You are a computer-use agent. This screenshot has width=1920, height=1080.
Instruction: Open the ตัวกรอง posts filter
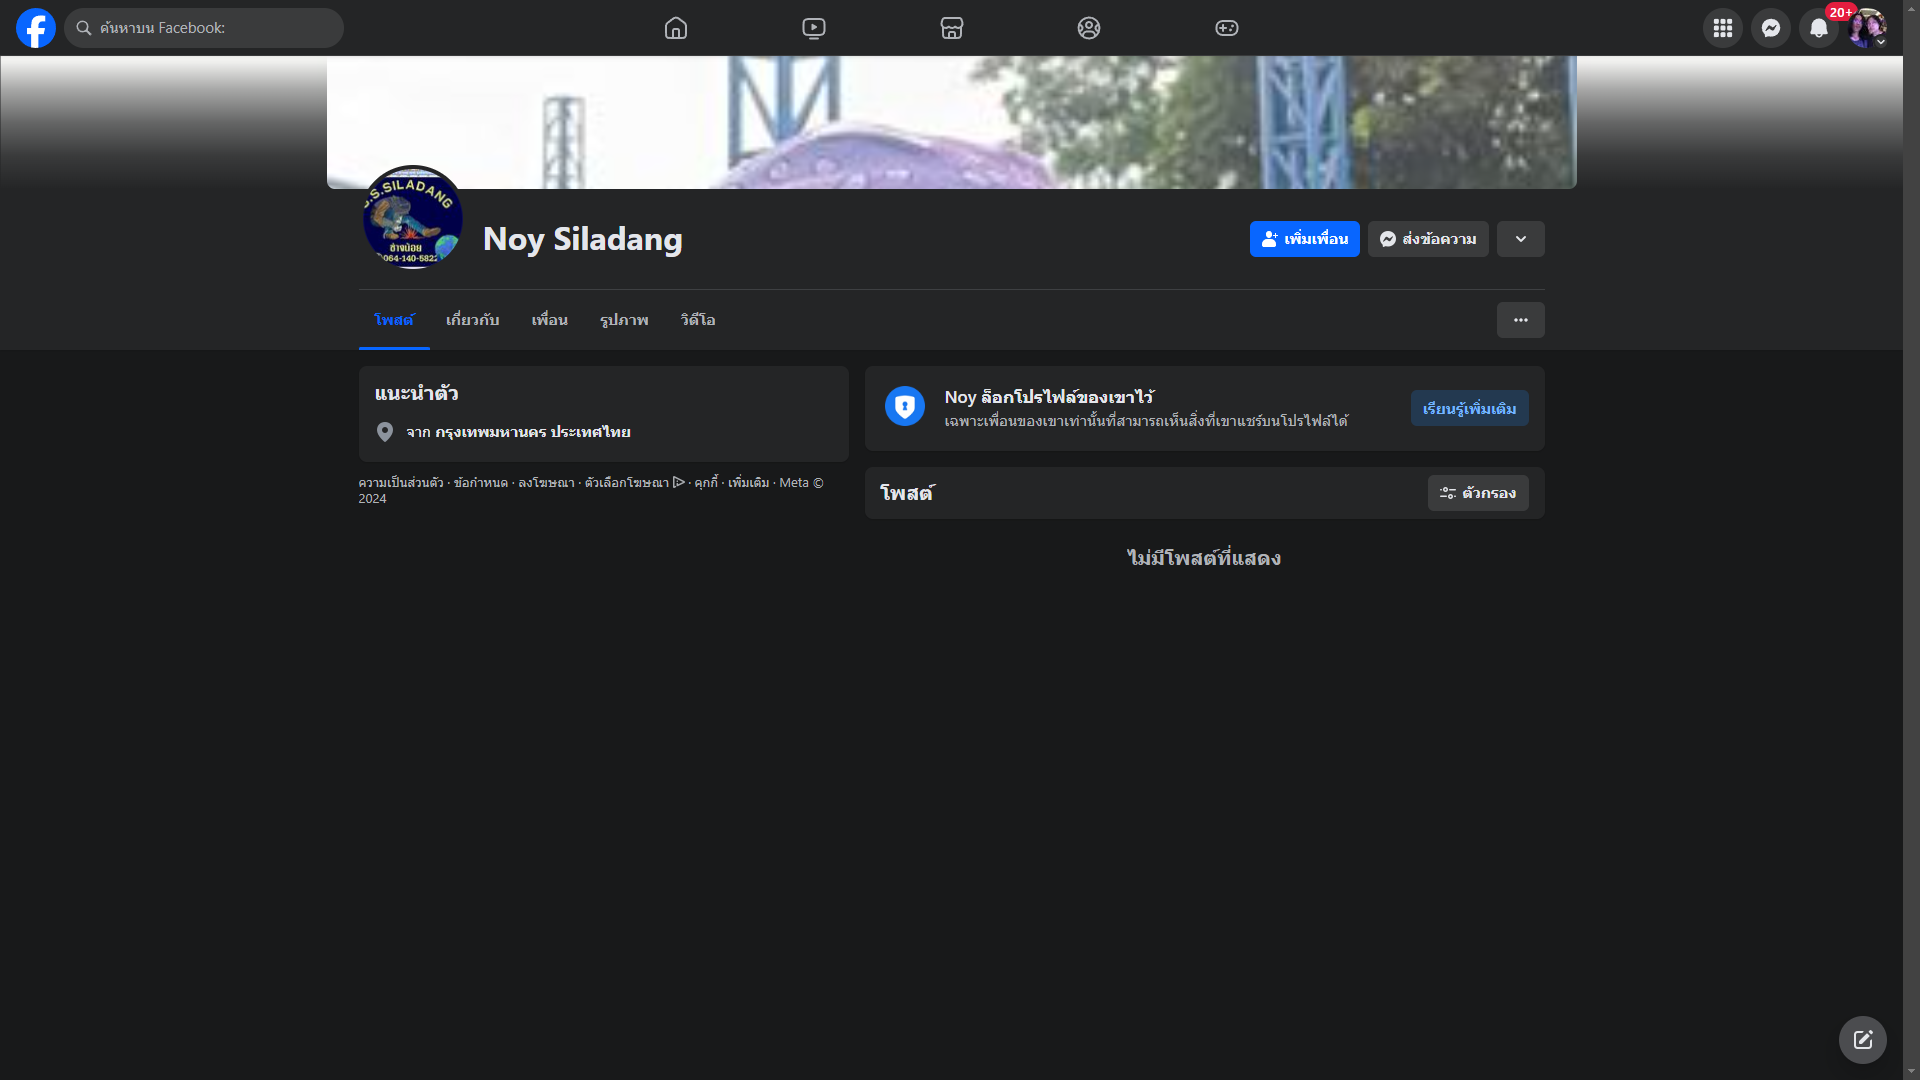(x=1477, y=493)
